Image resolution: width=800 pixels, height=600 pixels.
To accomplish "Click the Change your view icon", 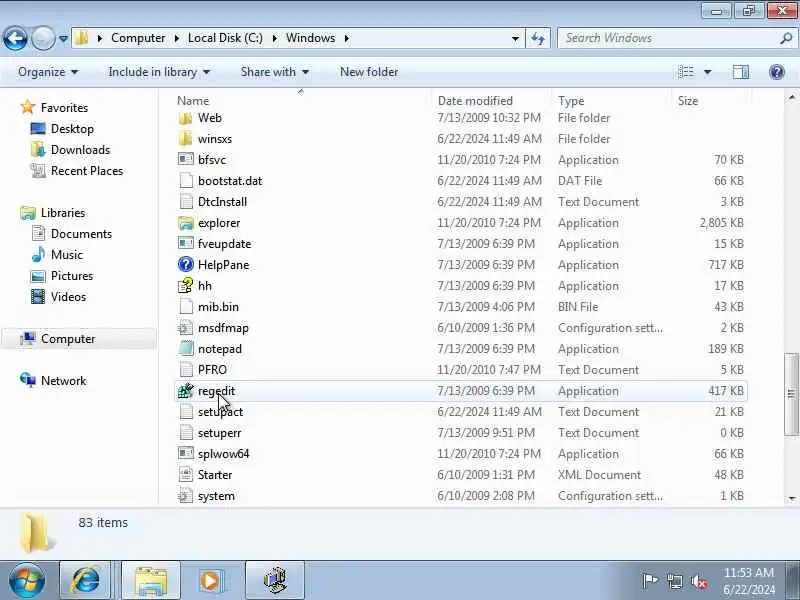I will 686,72.
